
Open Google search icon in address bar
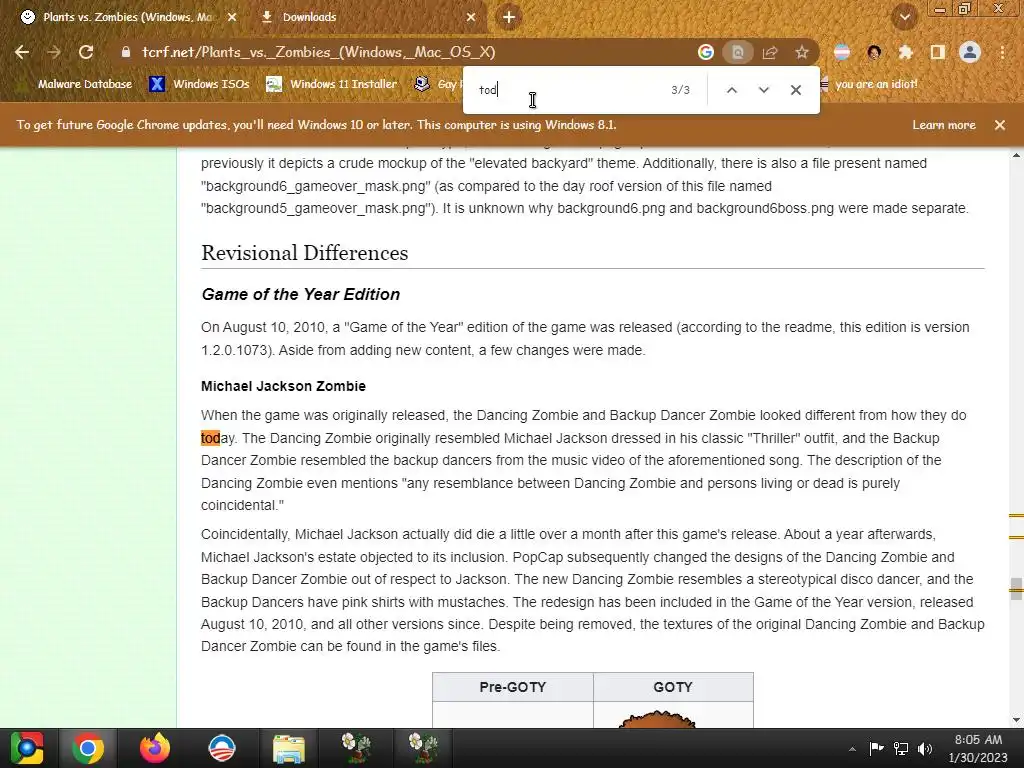pyautogui.click(x=705, y=52)
